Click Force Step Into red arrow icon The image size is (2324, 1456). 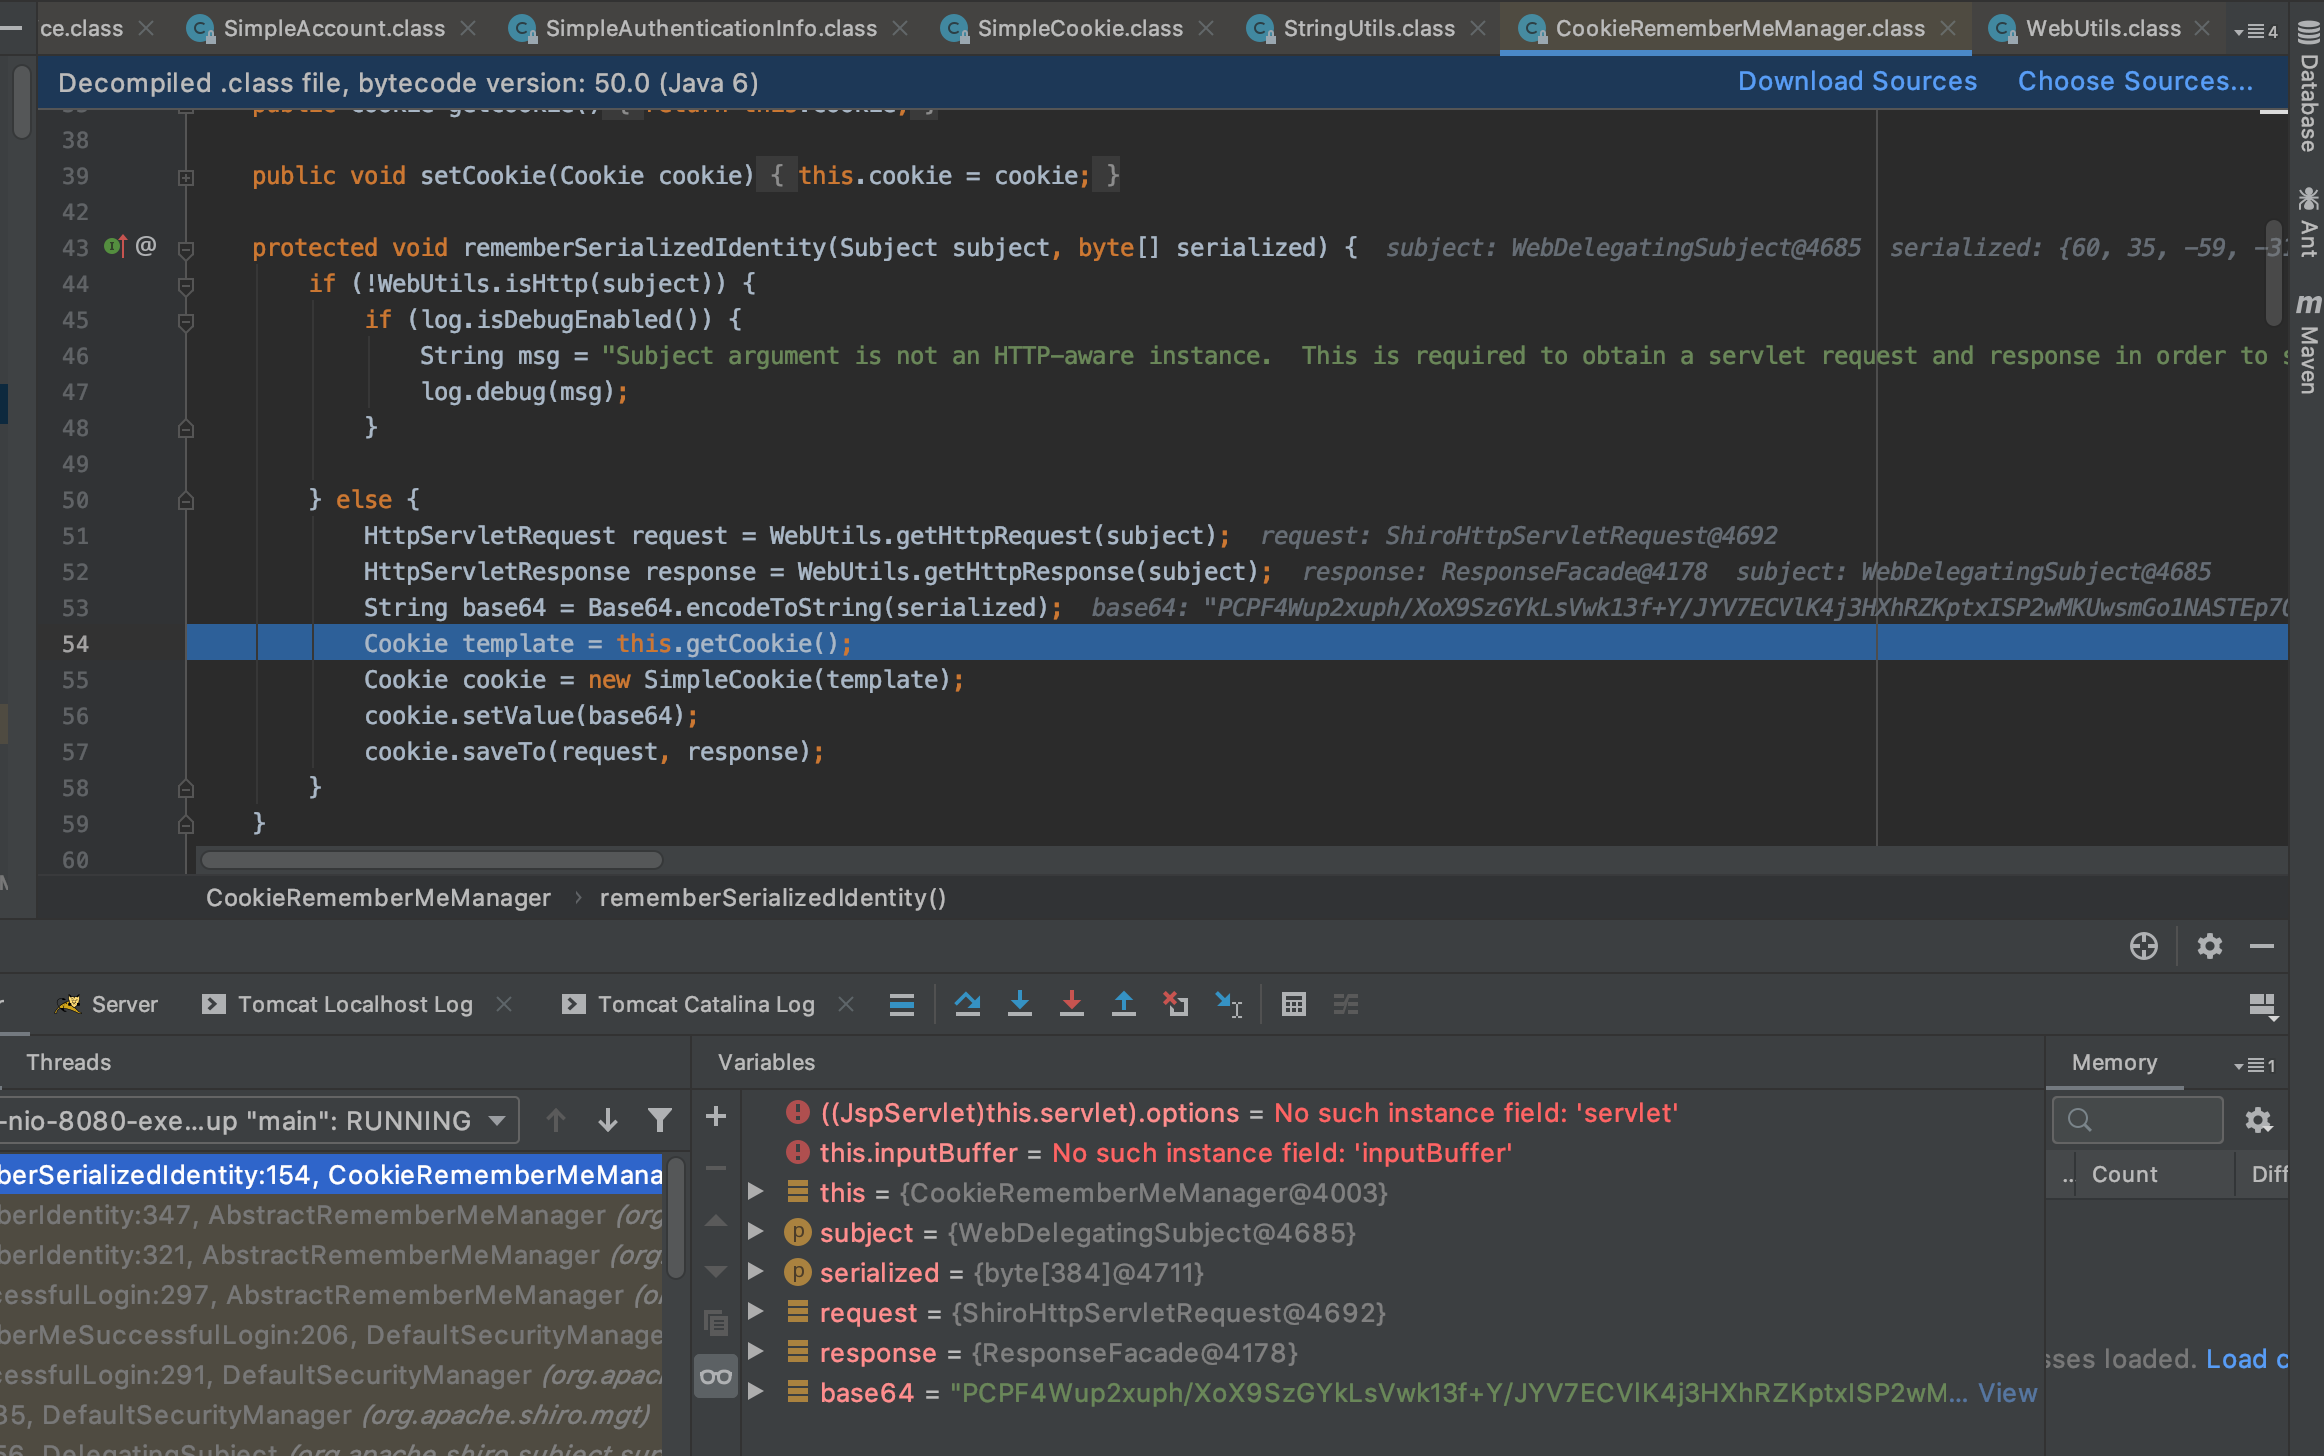click(x=1071, y=1004)
